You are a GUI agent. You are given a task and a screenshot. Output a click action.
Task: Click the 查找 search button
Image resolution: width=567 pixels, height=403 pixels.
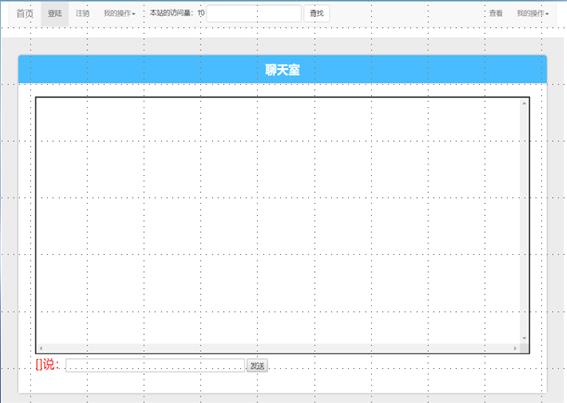pyautogui.click(x=317, y=14)
